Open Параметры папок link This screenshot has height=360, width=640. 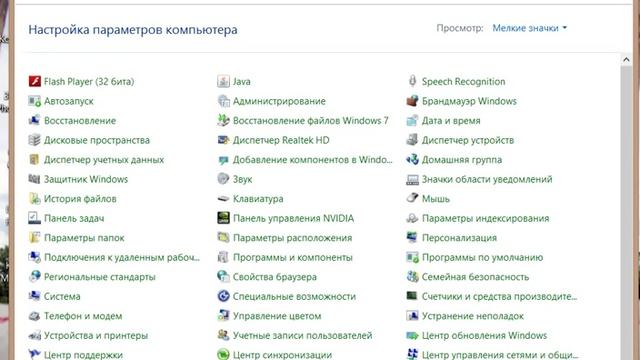[84, 238]
